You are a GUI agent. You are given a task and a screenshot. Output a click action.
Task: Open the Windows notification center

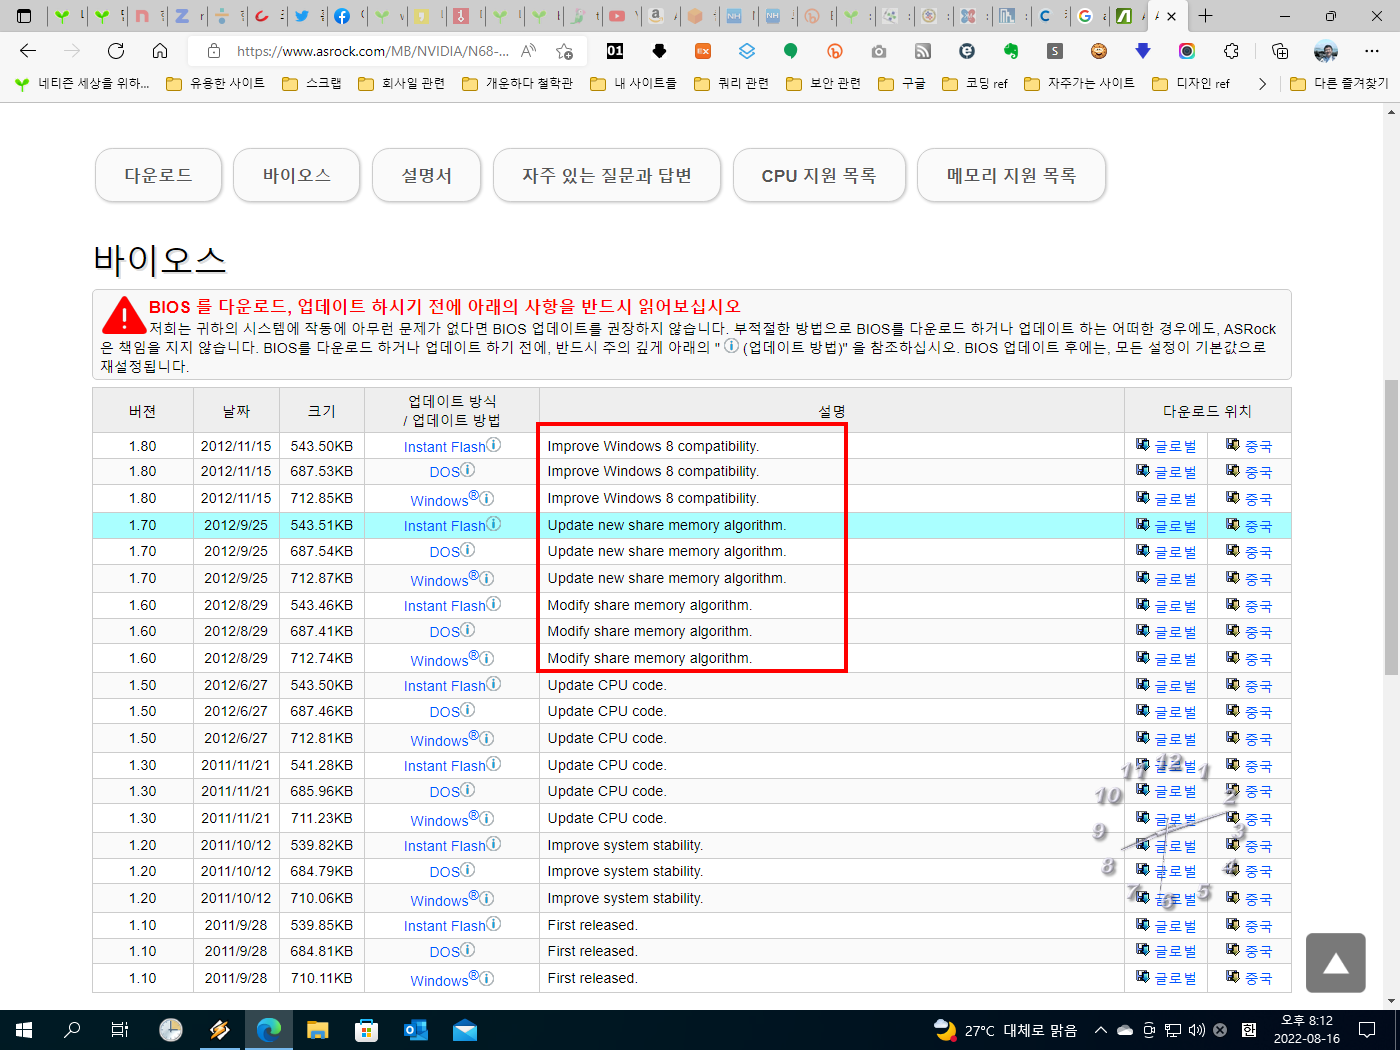tap(1367, 1030)
